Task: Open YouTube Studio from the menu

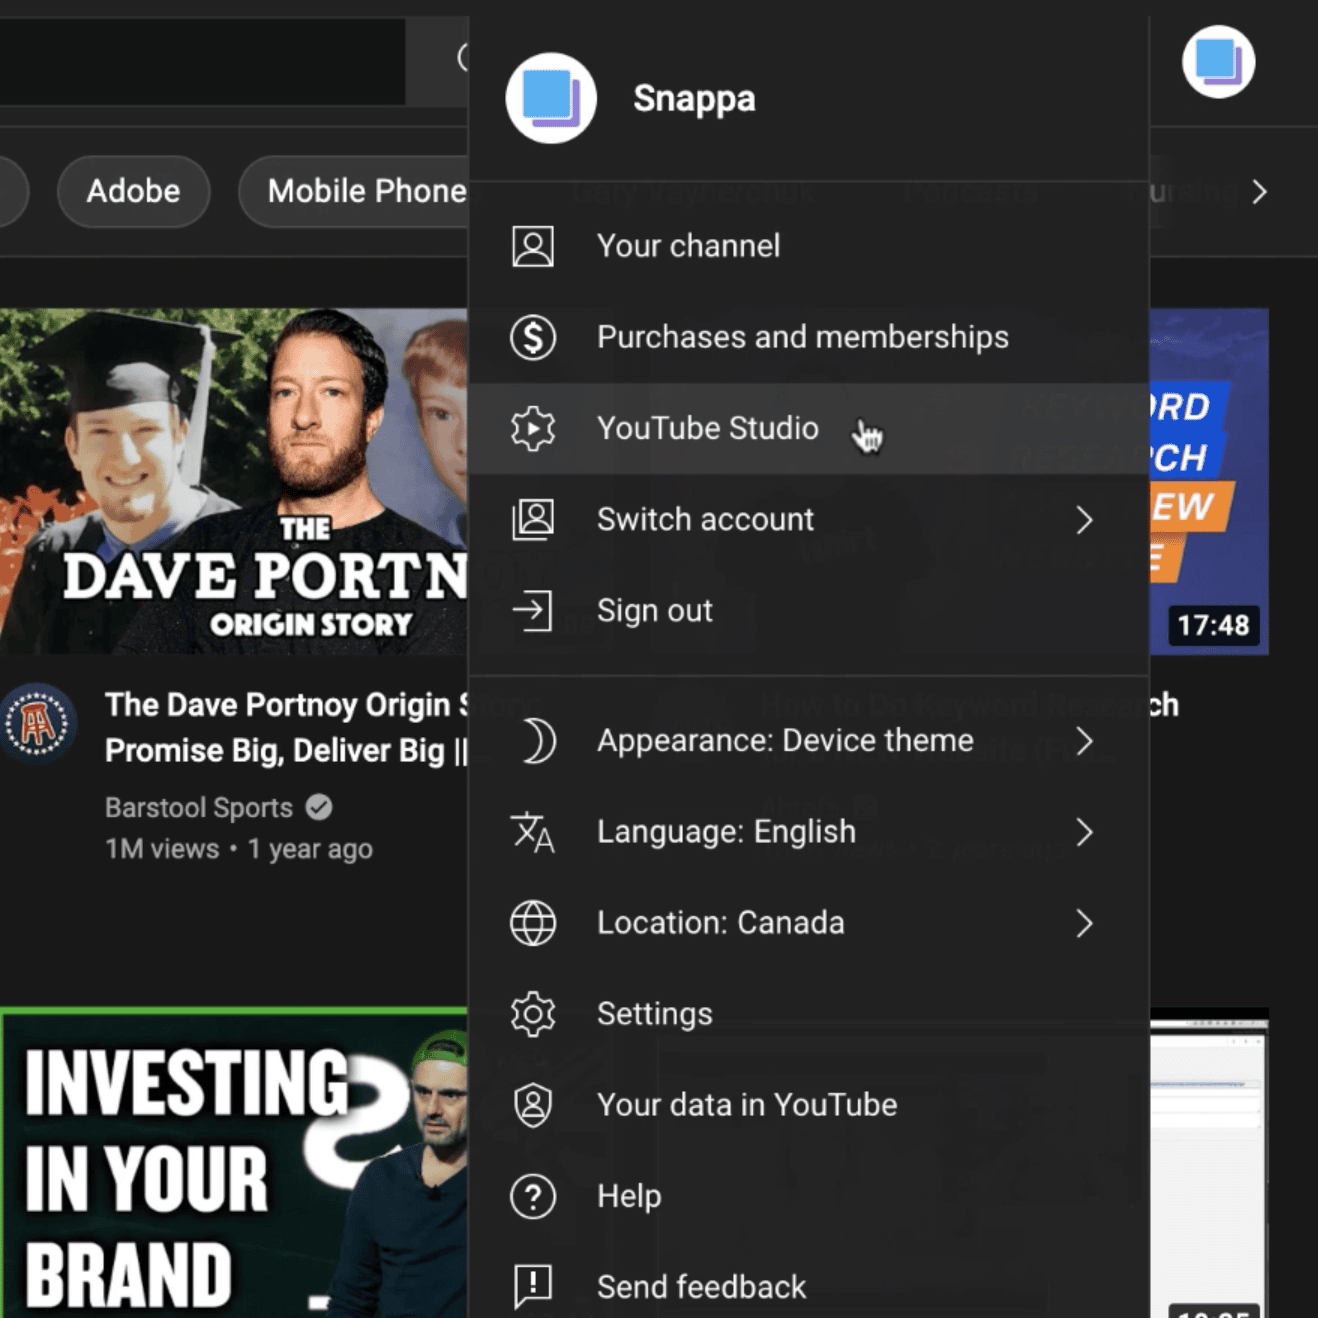Action: tap(808, 428)
